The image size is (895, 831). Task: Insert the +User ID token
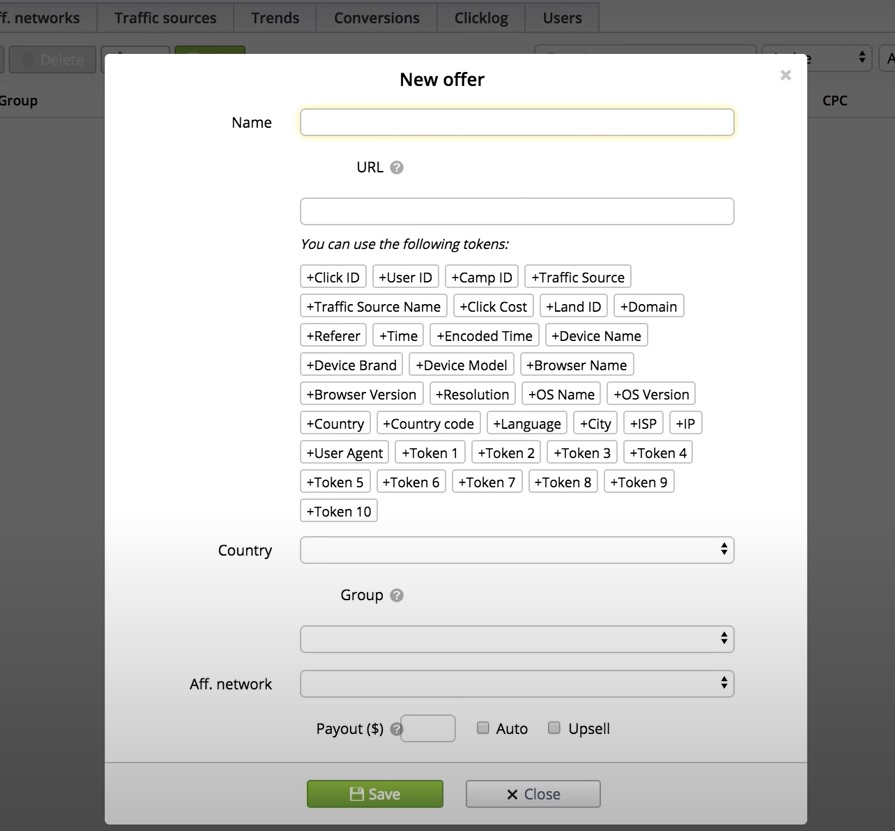pyautogui.click(x=405, y=277)
